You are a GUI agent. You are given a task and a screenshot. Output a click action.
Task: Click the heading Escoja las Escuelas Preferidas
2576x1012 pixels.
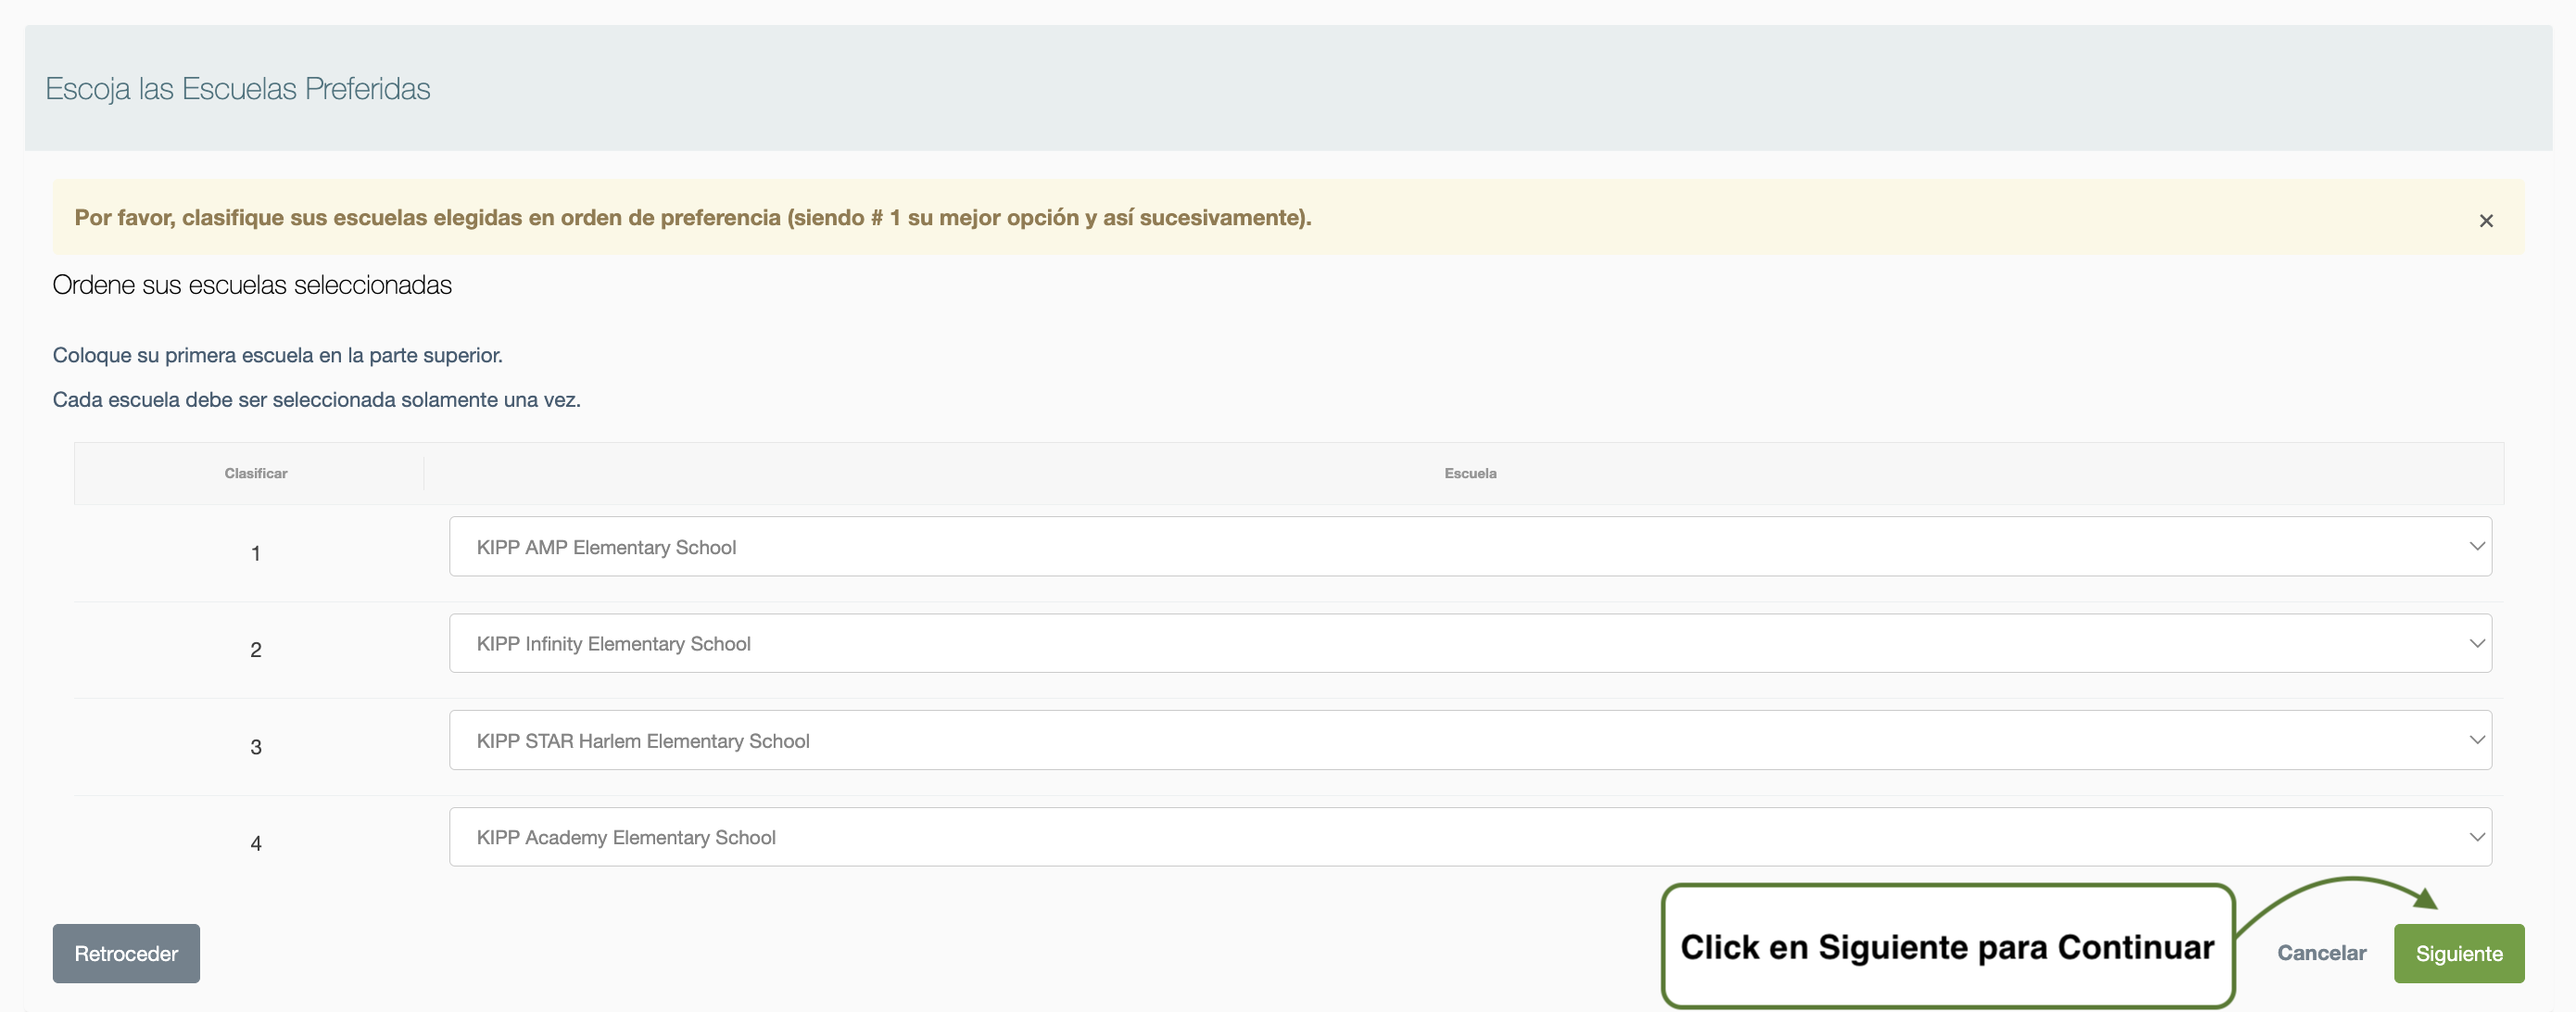[238, 89]
